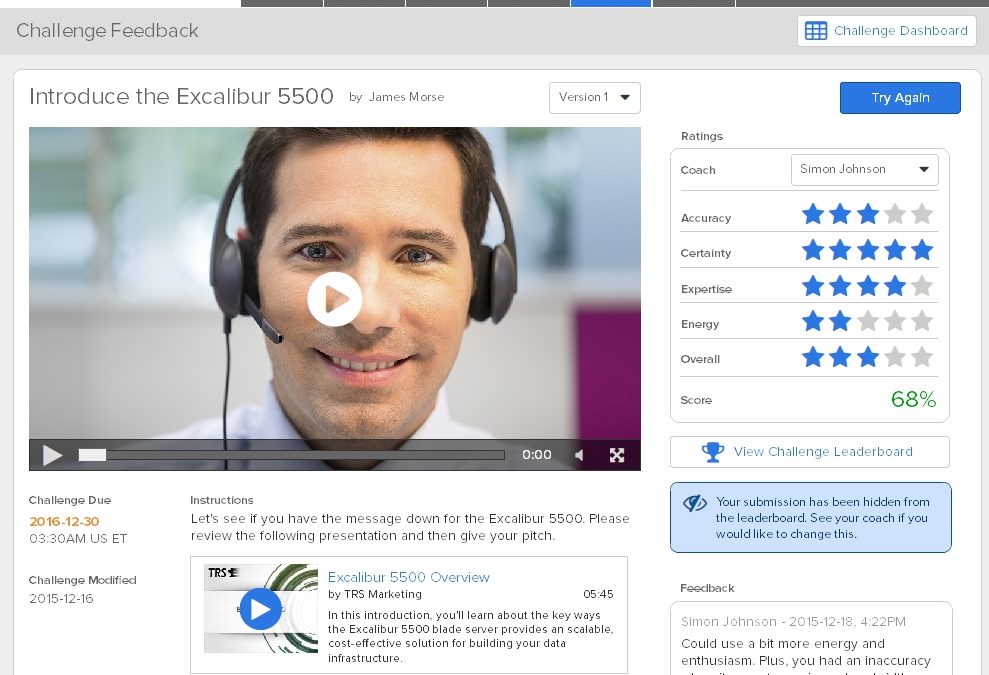Click the fourth star in Accuracy row
Image resolution: width=989 pixels, height=675 pixels.
tap(894, 214)
